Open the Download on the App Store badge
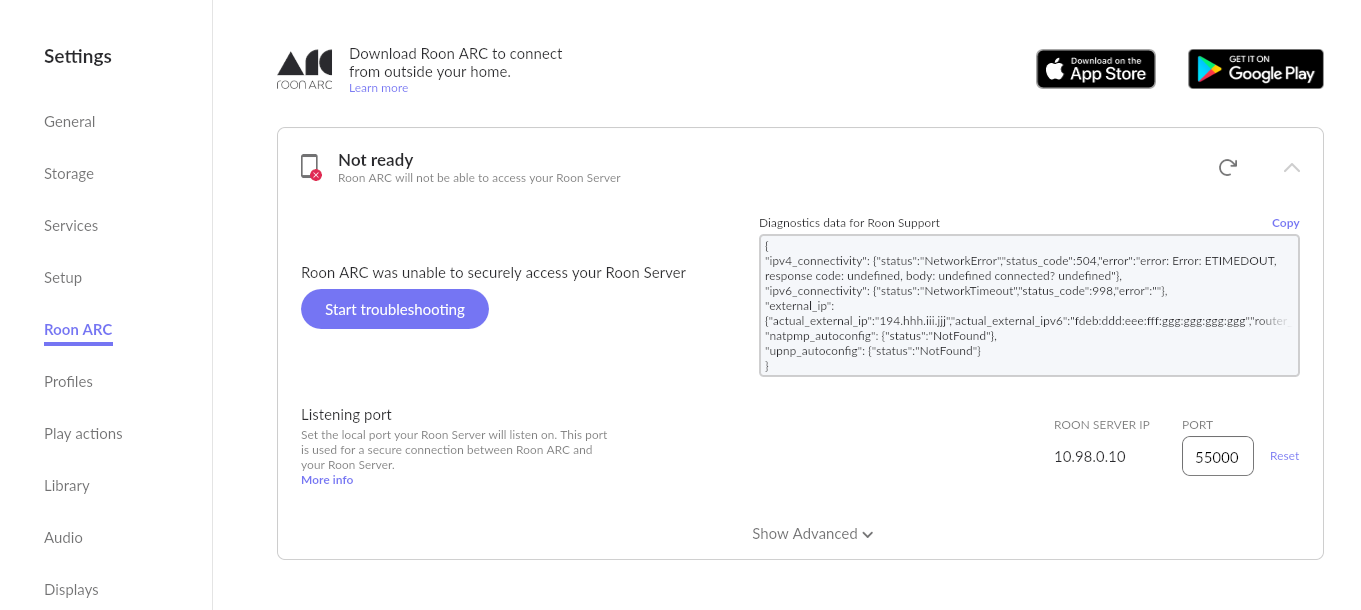The height and width of the screenshot is (610, 1361). 1096,69
